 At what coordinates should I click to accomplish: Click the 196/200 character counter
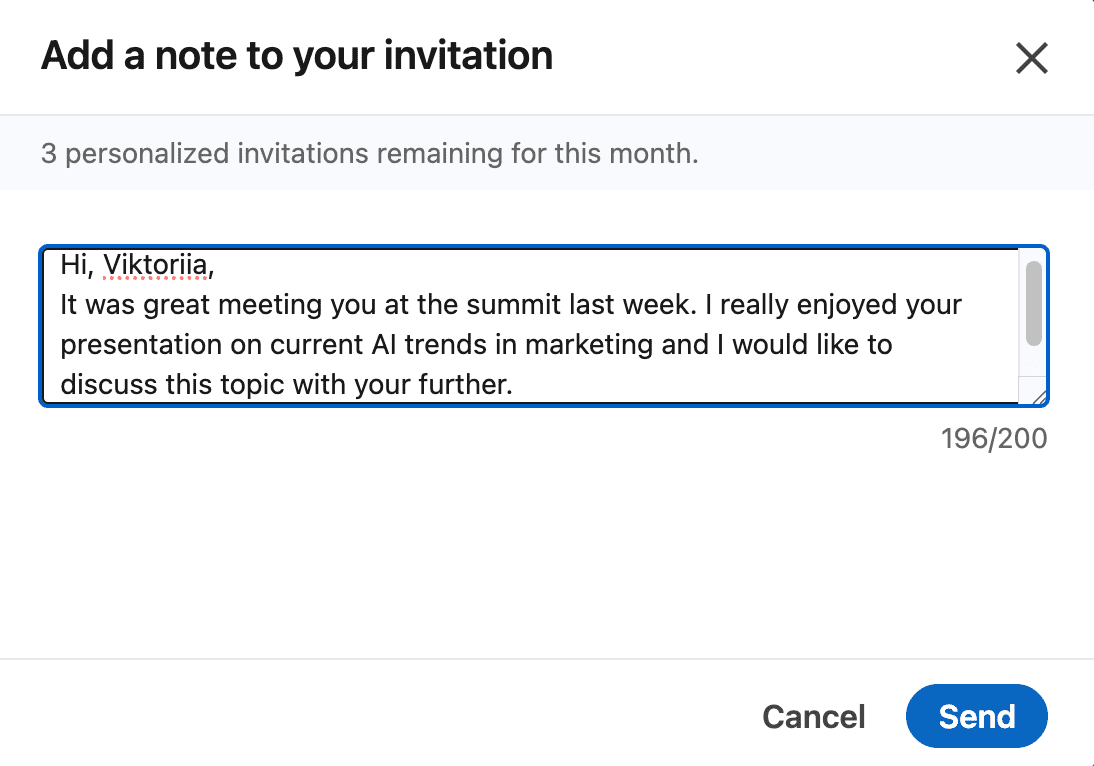coord(994,438)
